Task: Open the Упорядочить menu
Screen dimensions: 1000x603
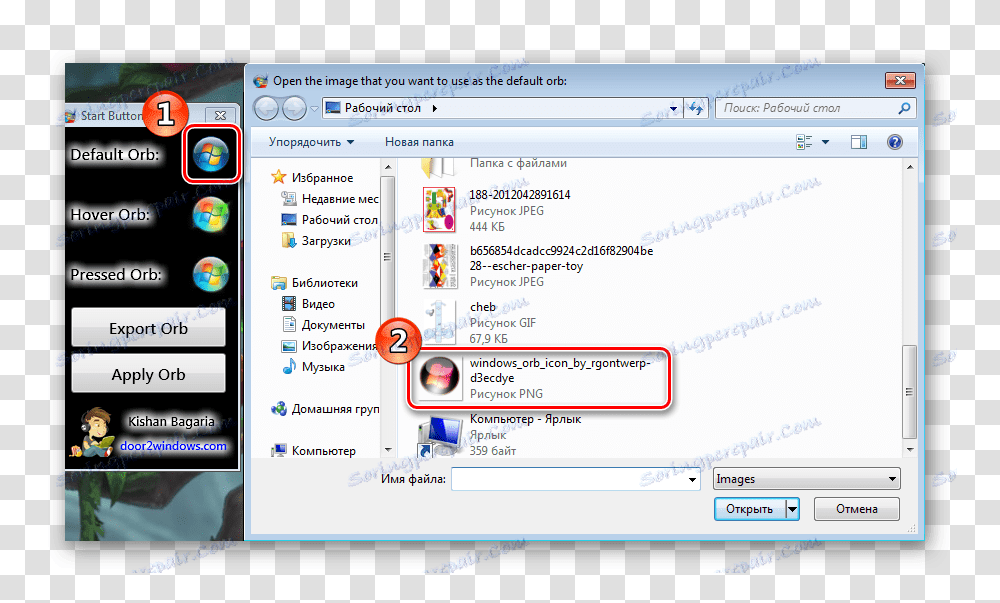Action: (311, 142)
